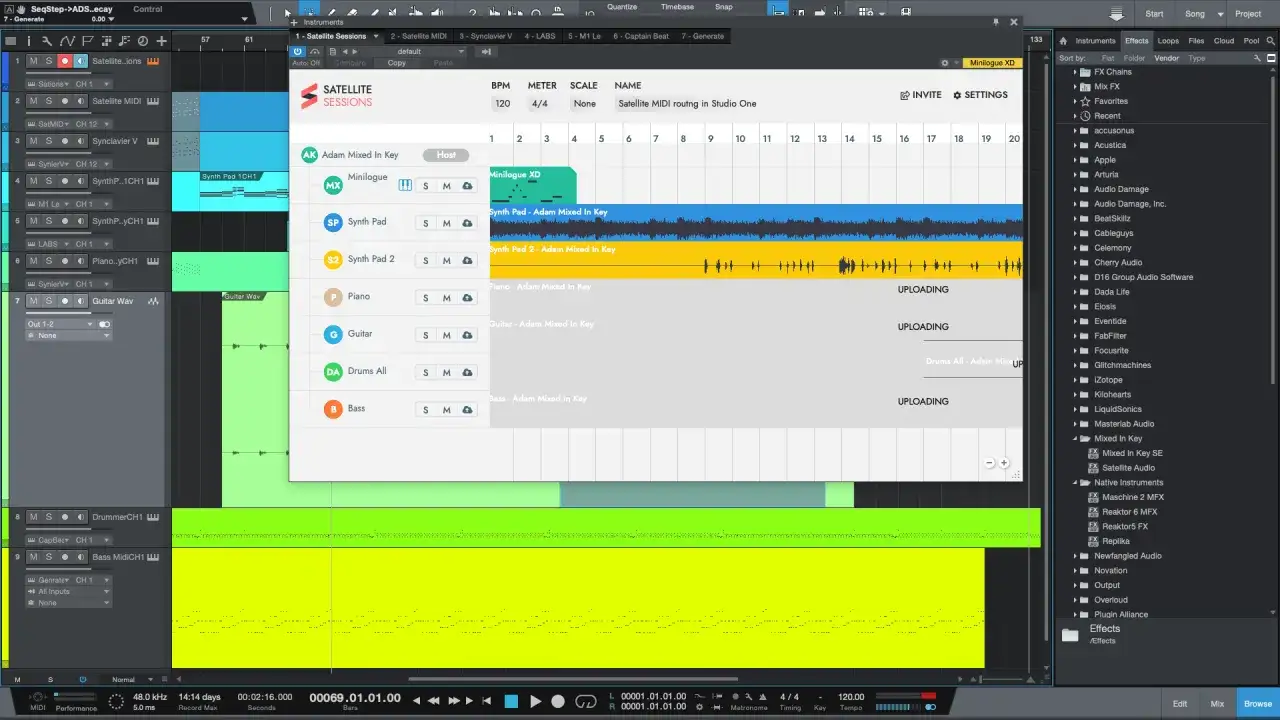Image resolution: width=1280 pixels, height=720 pixels.
Task: Switch to the Files browser tab
Action: (1196, 41)
